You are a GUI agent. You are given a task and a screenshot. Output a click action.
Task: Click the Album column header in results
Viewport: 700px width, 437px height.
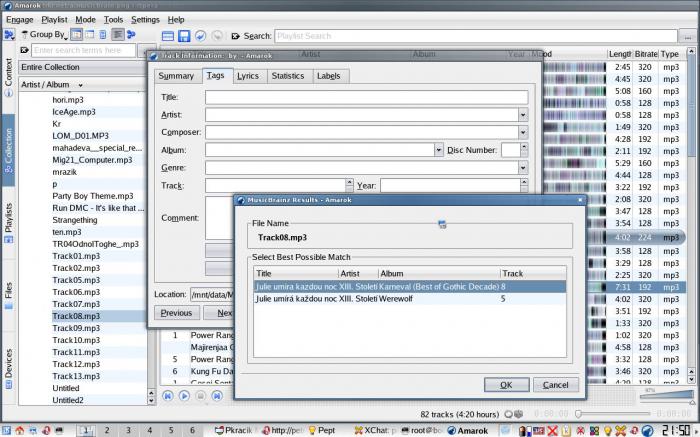438,274
